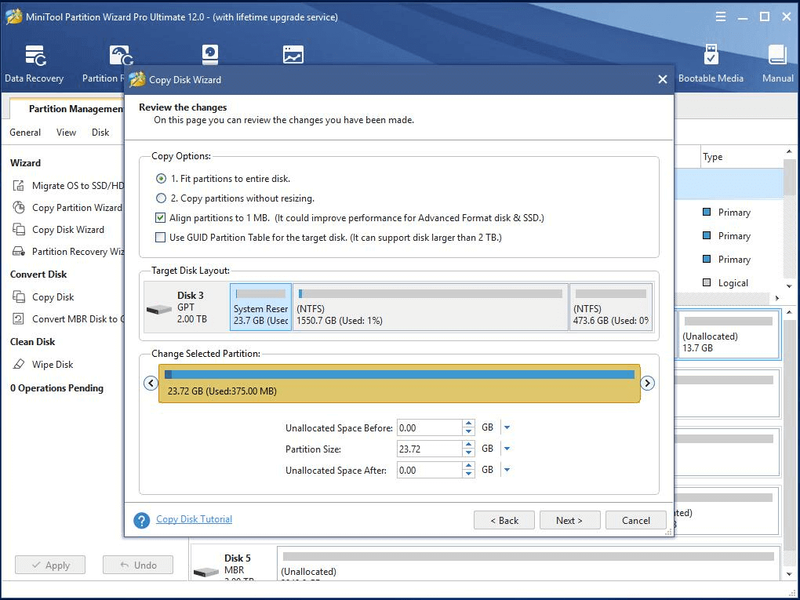Image resolution: width=800 pixels, height=600 pixels.
Task: Open the Data Recovery tool icon
Action: 35,56
